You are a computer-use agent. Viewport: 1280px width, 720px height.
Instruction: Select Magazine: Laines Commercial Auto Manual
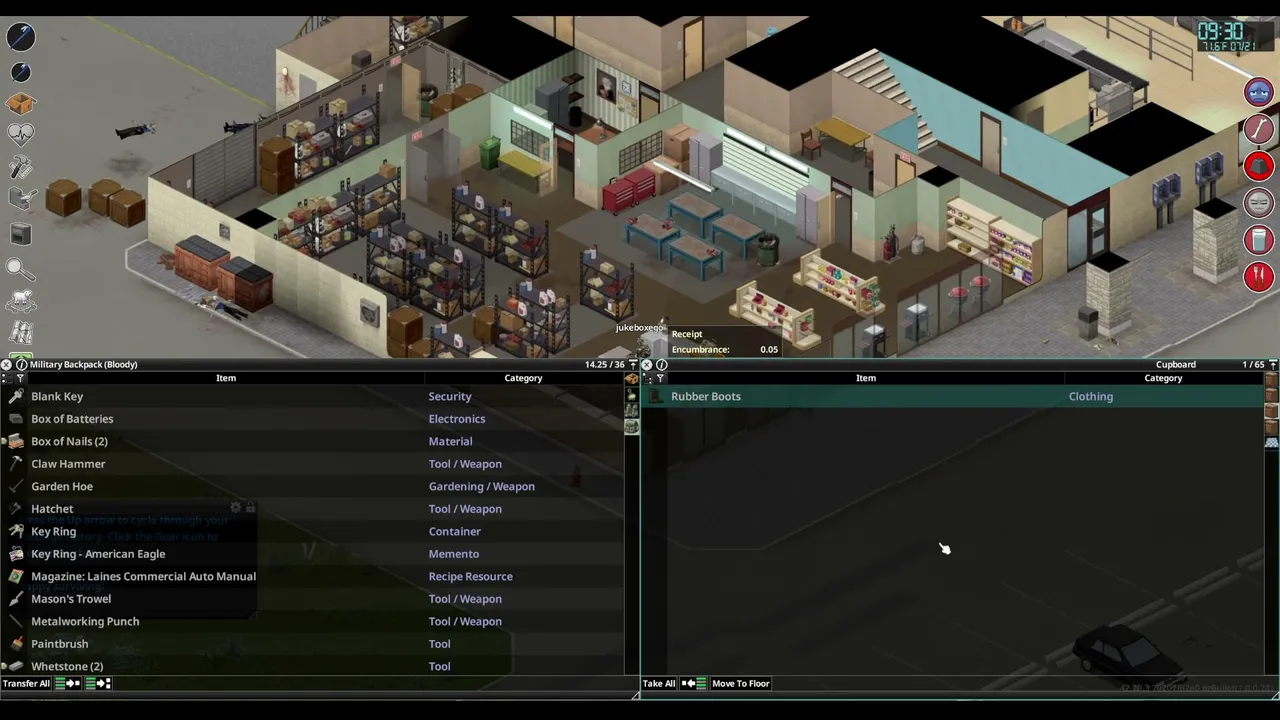tap(312, 577)
